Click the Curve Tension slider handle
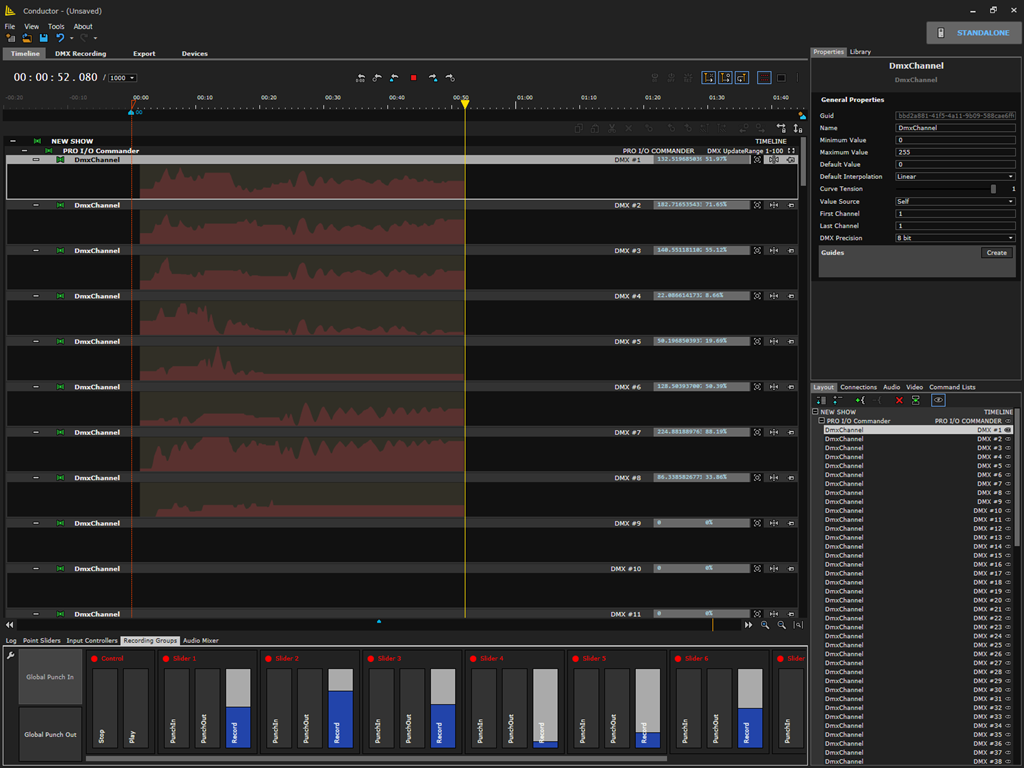 point(993,189)
